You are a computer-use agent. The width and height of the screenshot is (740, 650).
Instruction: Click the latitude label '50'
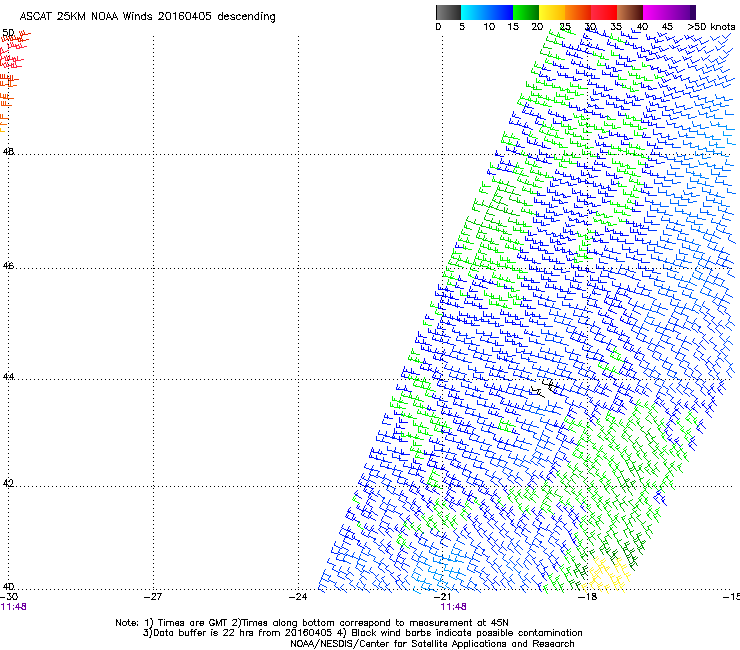[8, 33]
